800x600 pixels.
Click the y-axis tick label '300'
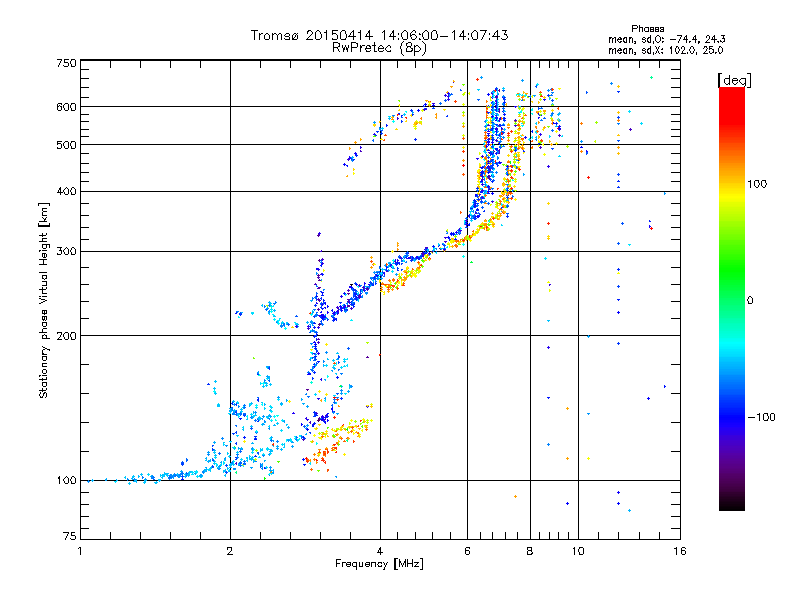(66, 252)
